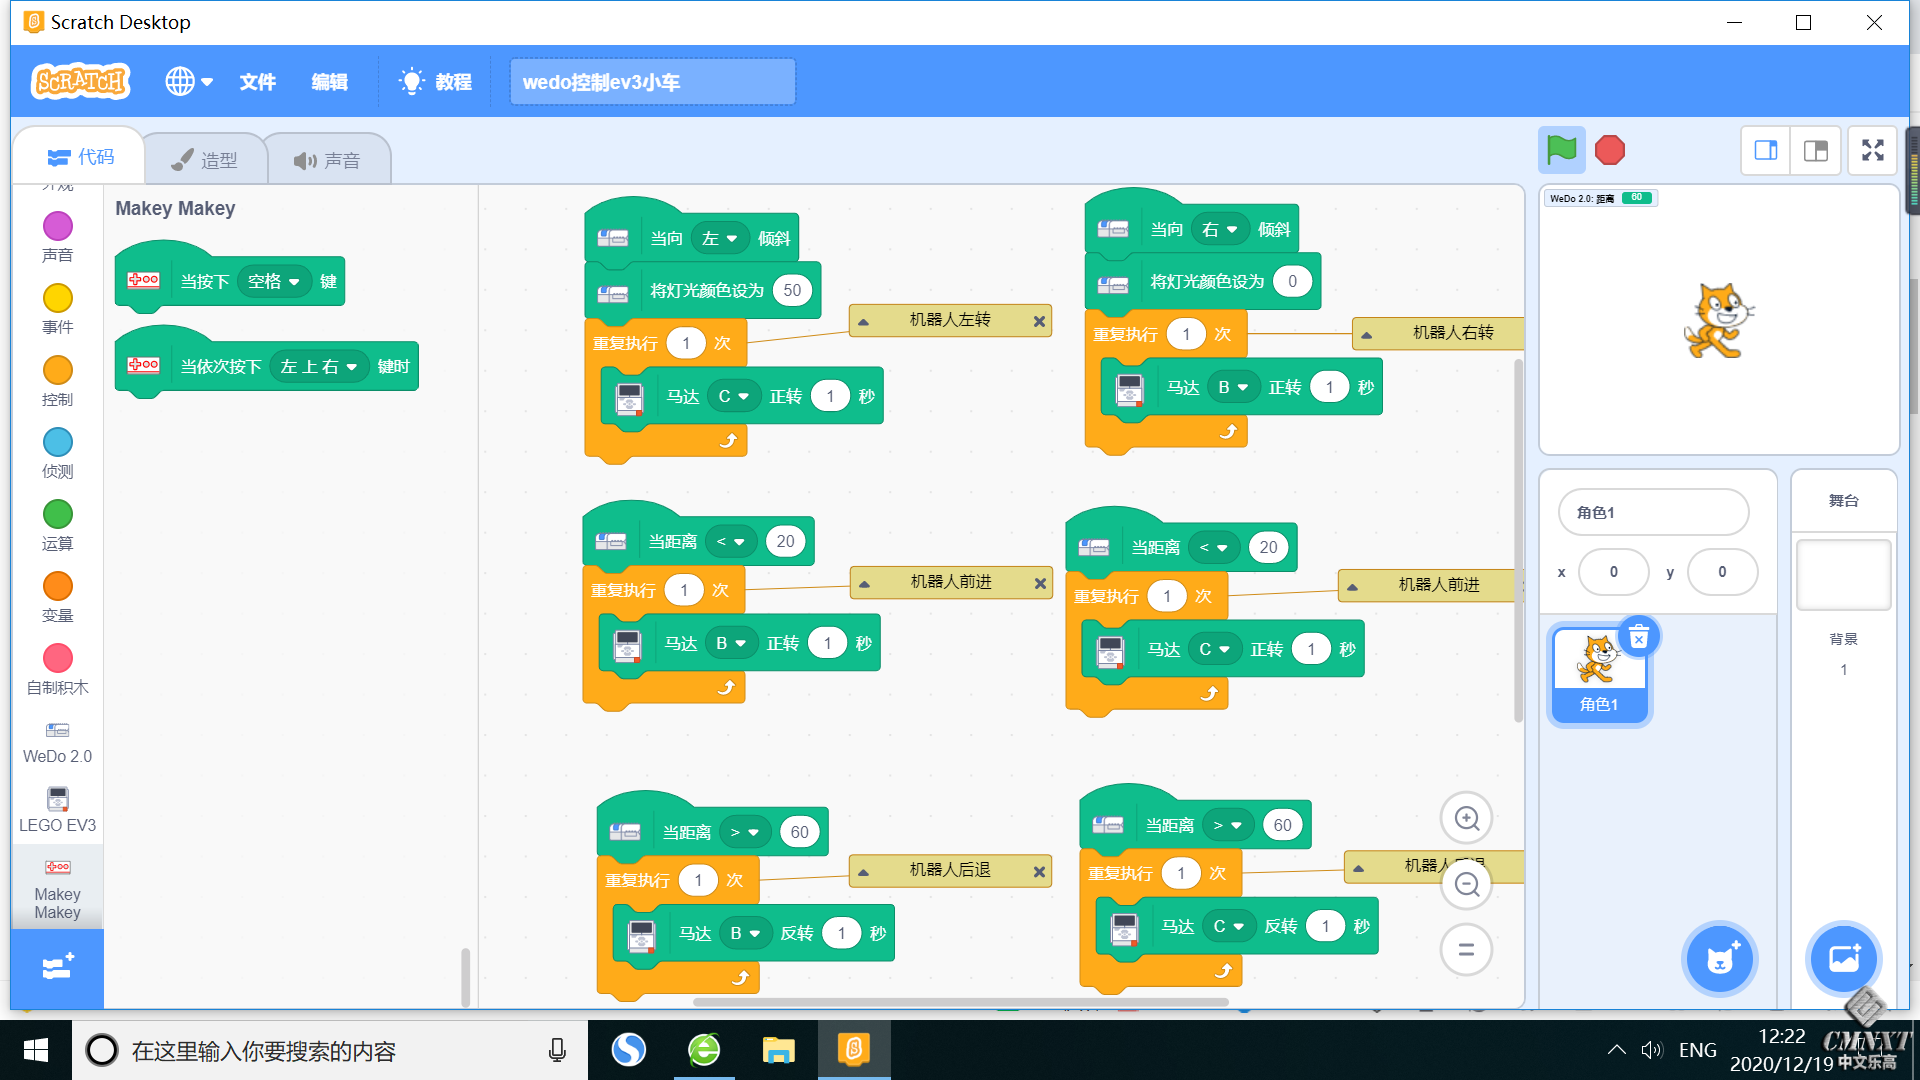Open the backdrop chooser icon

1844,958
